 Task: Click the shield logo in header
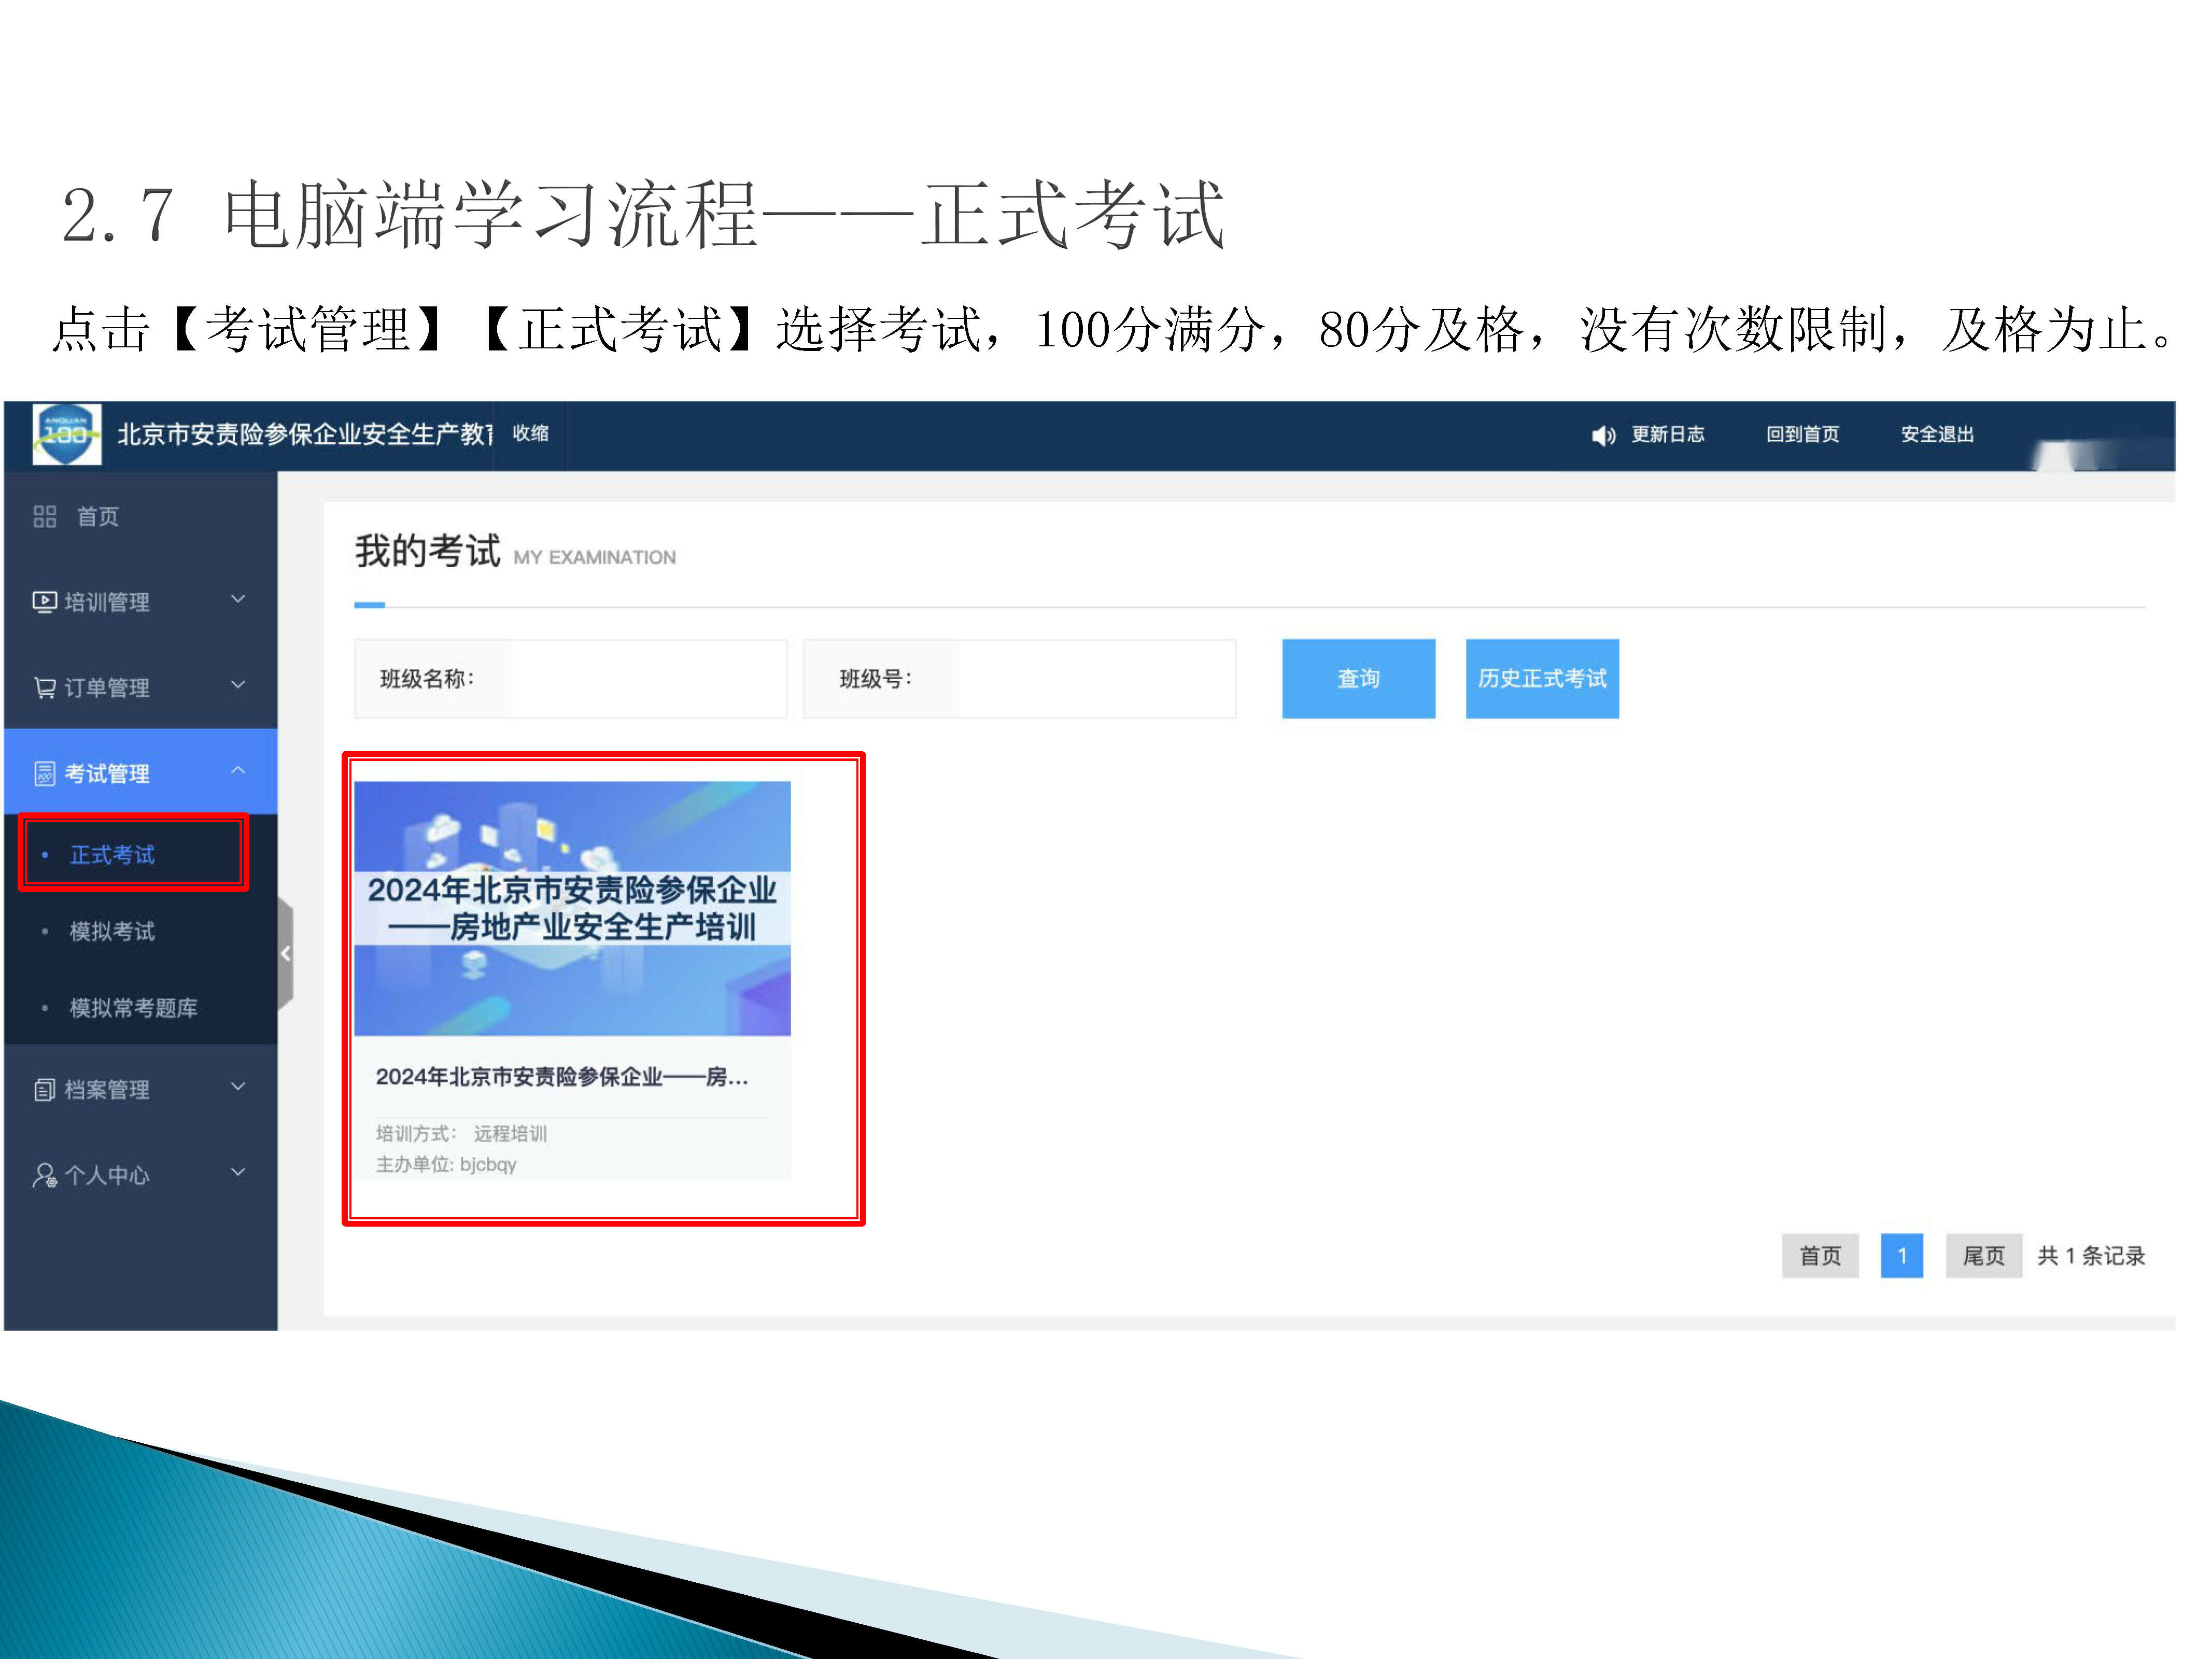click(67, 435)
